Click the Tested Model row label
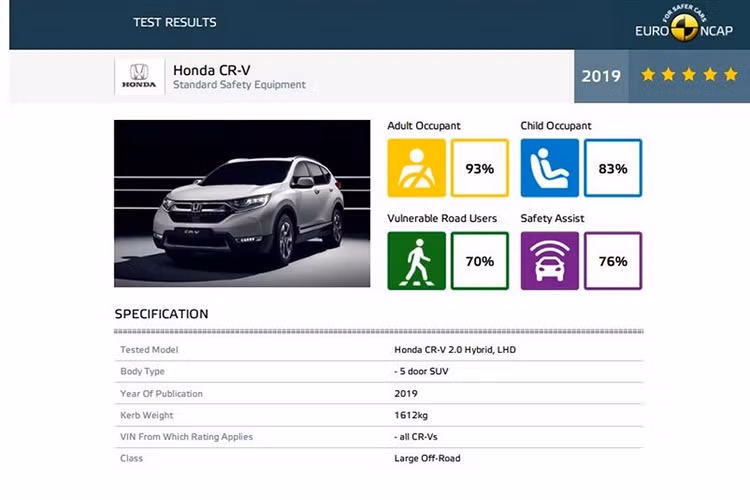This screenshot has width=750, height=500. (x=149, y=350)
